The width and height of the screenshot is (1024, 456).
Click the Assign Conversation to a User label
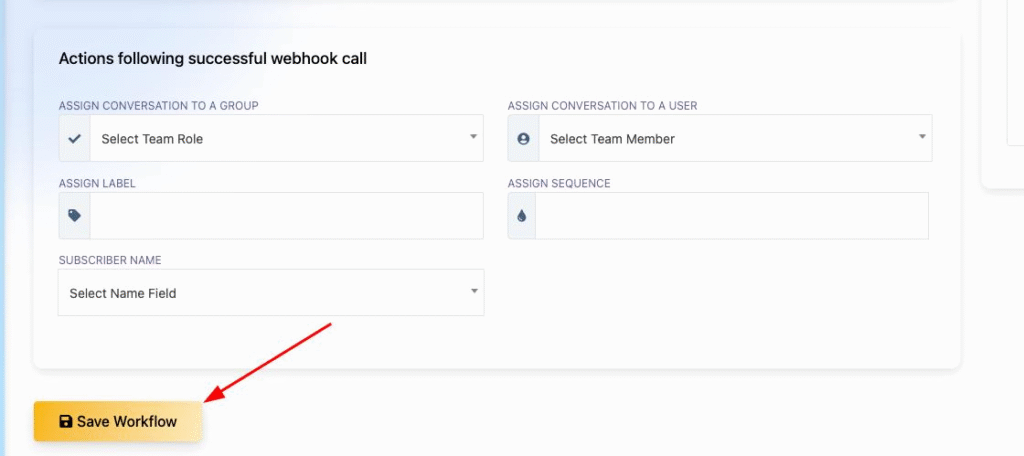[x=602, y=106]
